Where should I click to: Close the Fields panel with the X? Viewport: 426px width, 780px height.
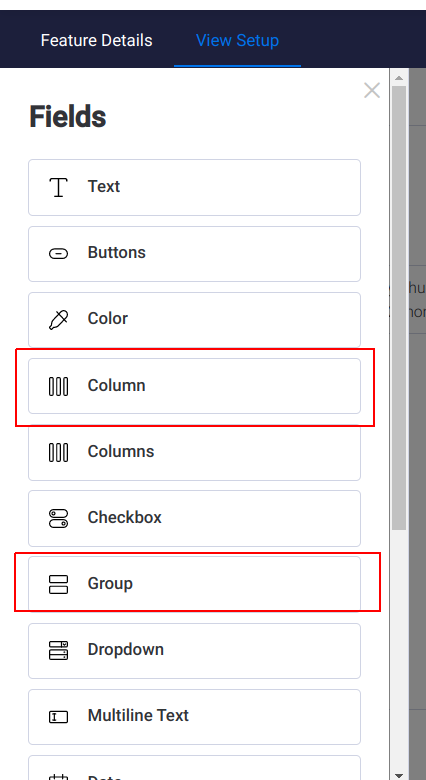point(372,91)
